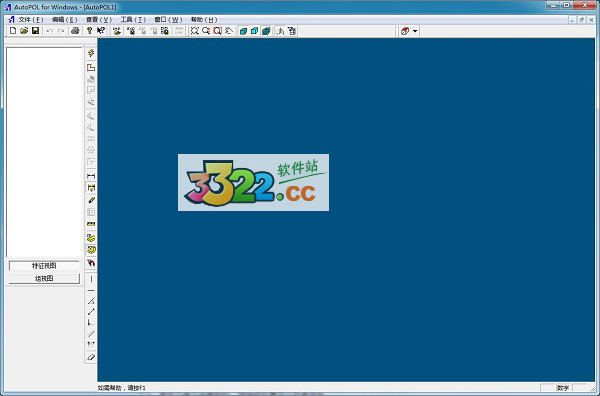The image size is (600, 396).
Task: Toggle the third teal solid box view
Action: click(266, 31)
